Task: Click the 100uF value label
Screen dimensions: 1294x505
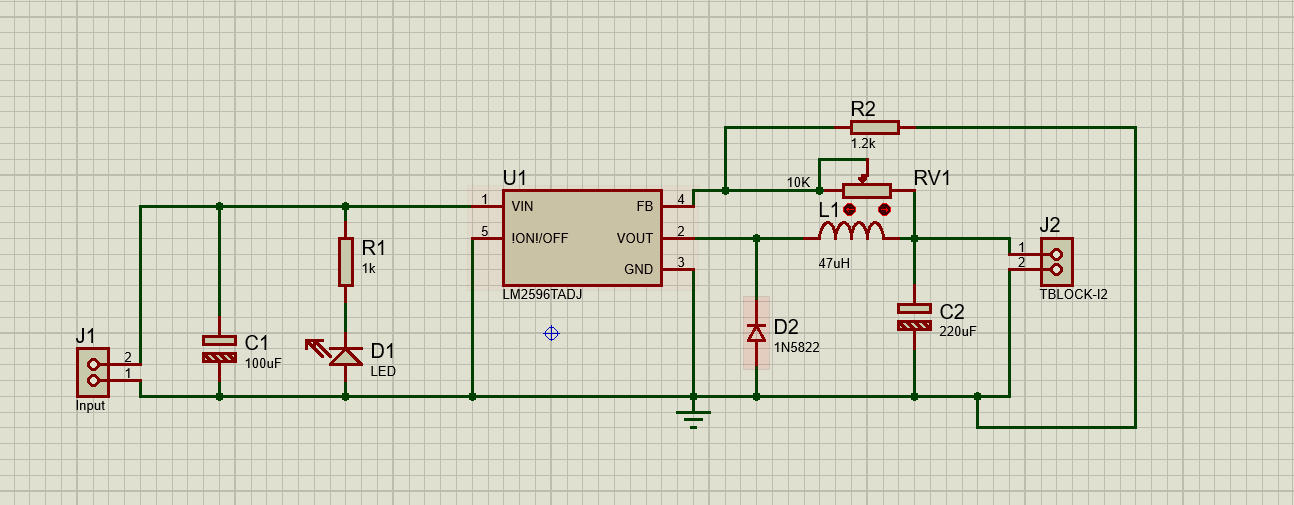Action: click(x=263, y=363)
